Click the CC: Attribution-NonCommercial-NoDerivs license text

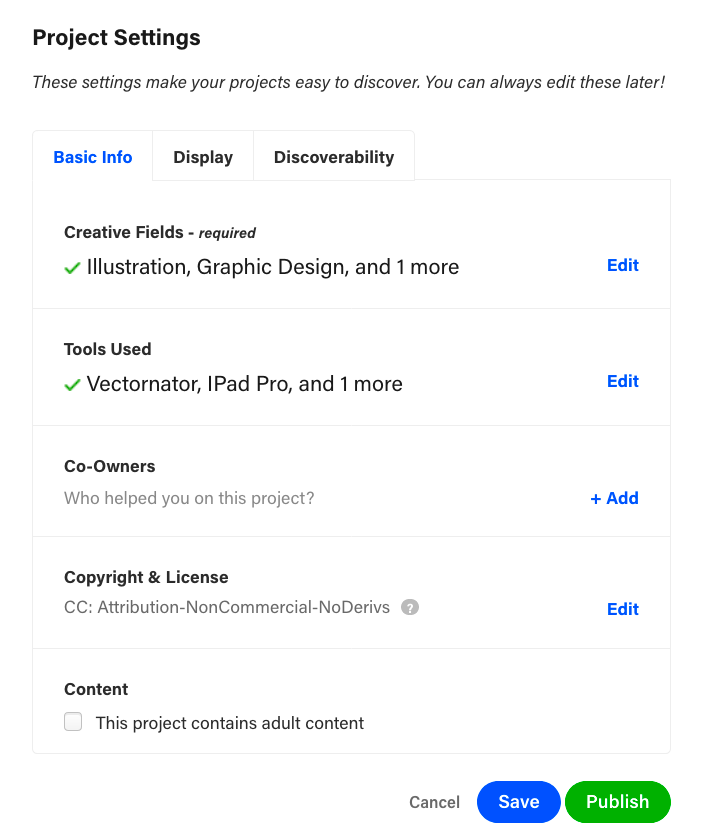click(227, 607)
